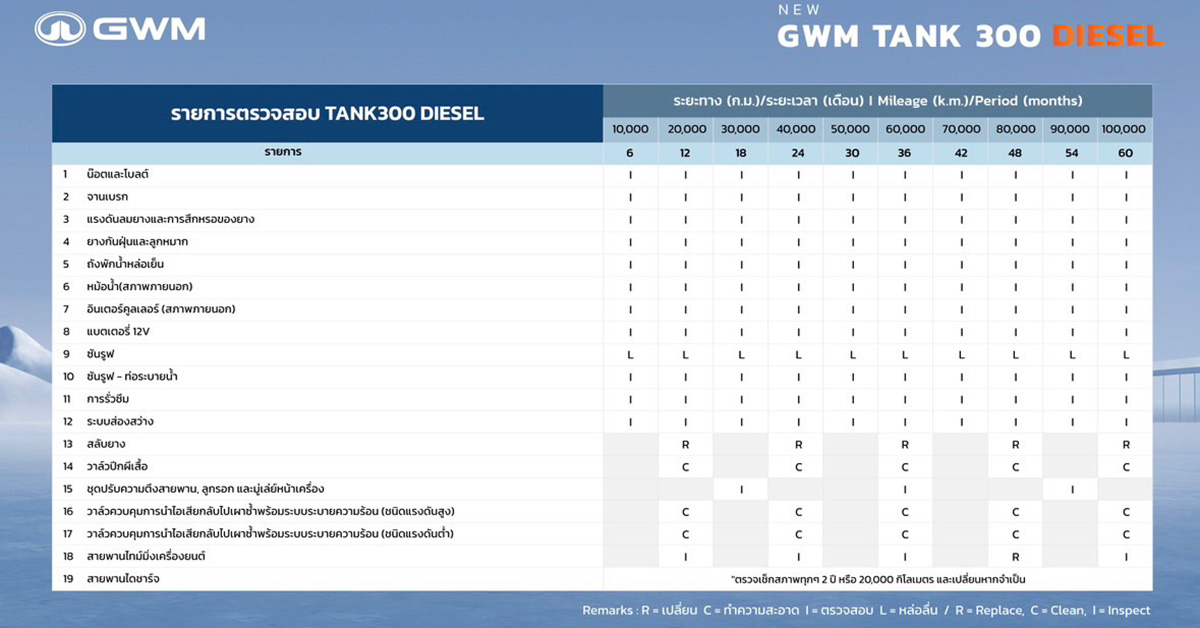
Task: Select the 10,000 km column header
Action: pos(630,129)
